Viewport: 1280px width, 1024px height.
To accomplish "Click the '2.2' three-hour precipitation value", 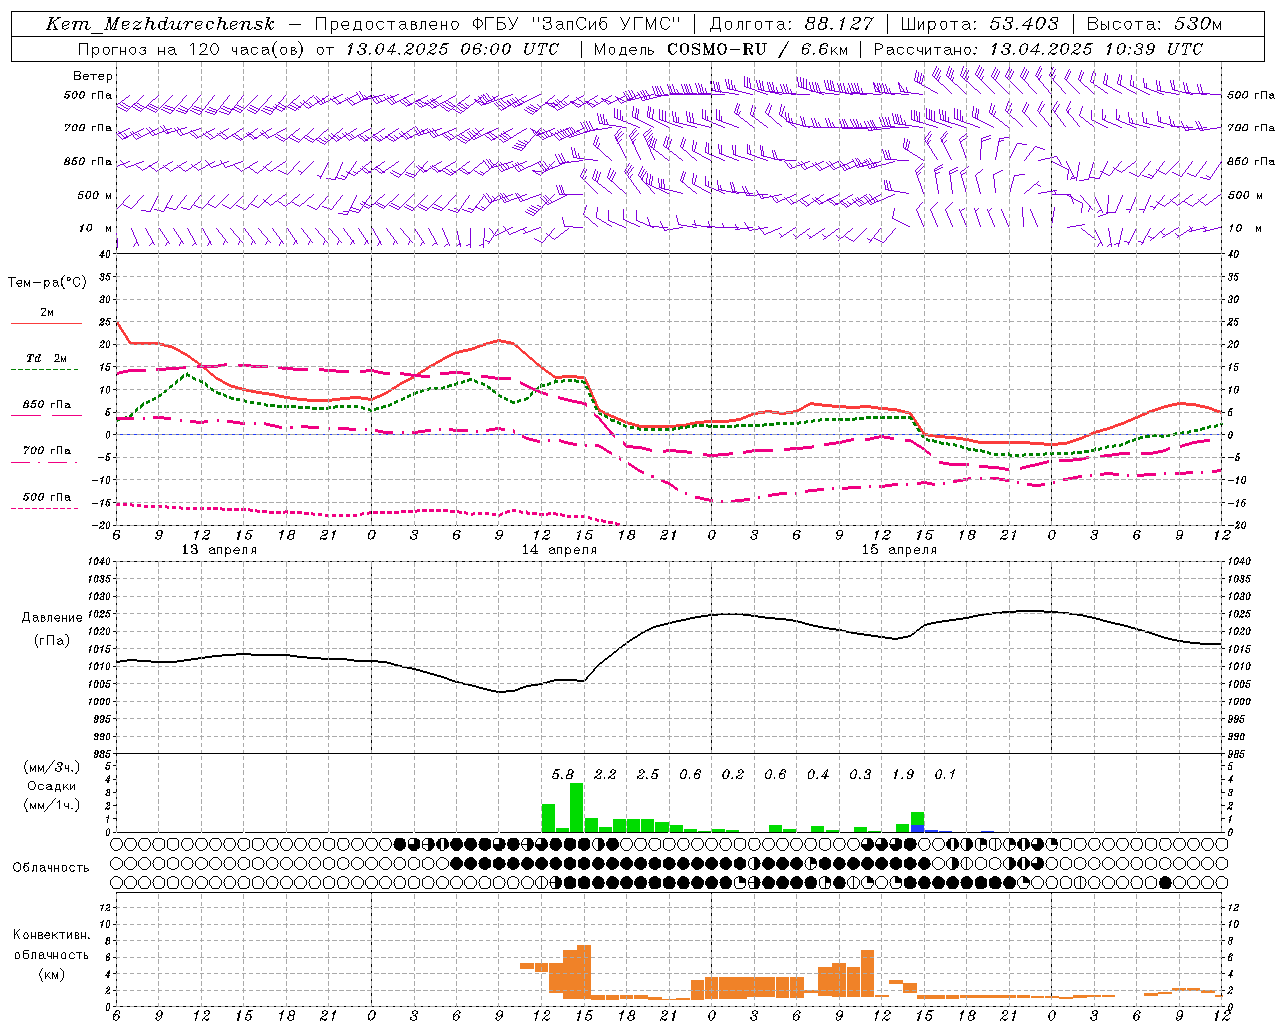I will [605, 774].
